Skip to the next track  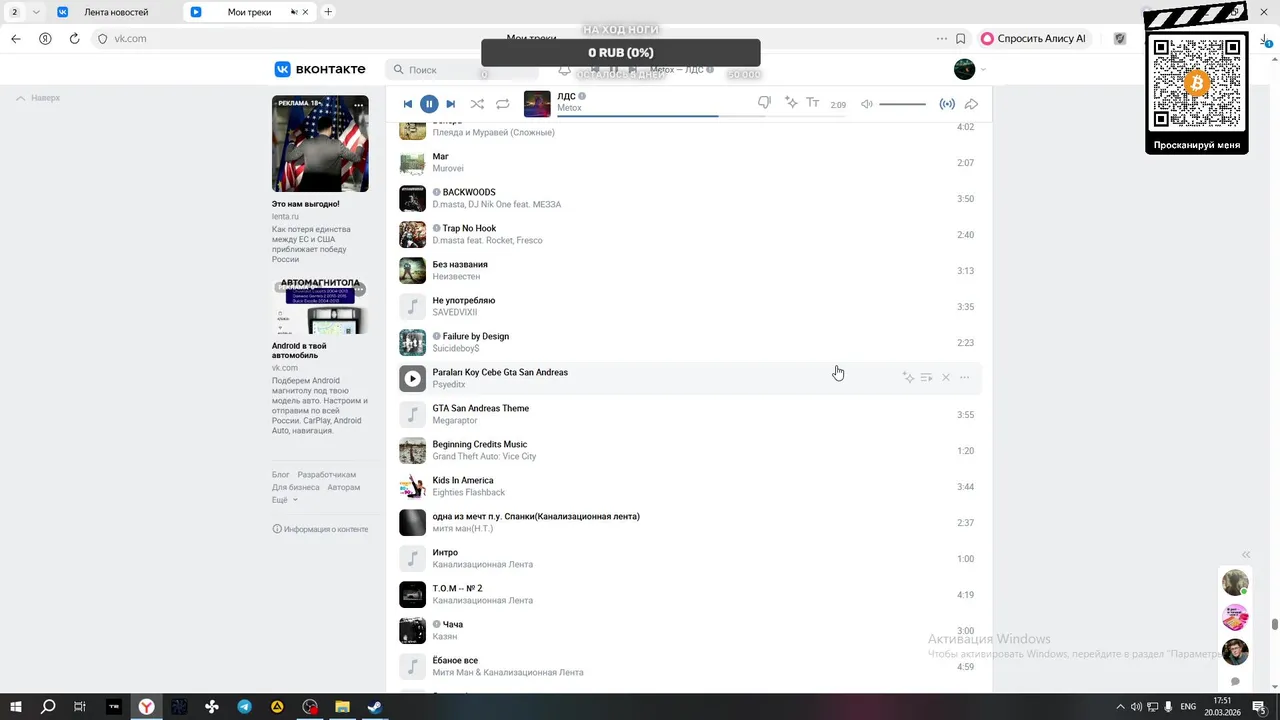pyautogui.click(x=451, y=104)
